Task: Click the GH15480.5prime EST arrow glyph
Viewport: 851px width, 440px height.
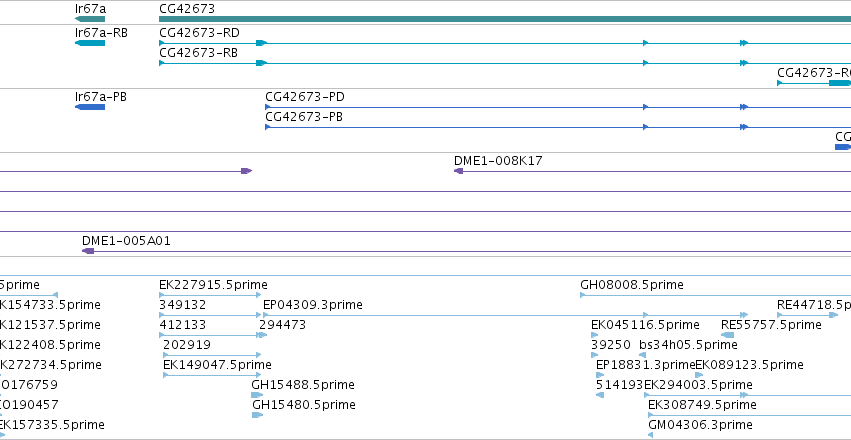Action: pos(257,415)
